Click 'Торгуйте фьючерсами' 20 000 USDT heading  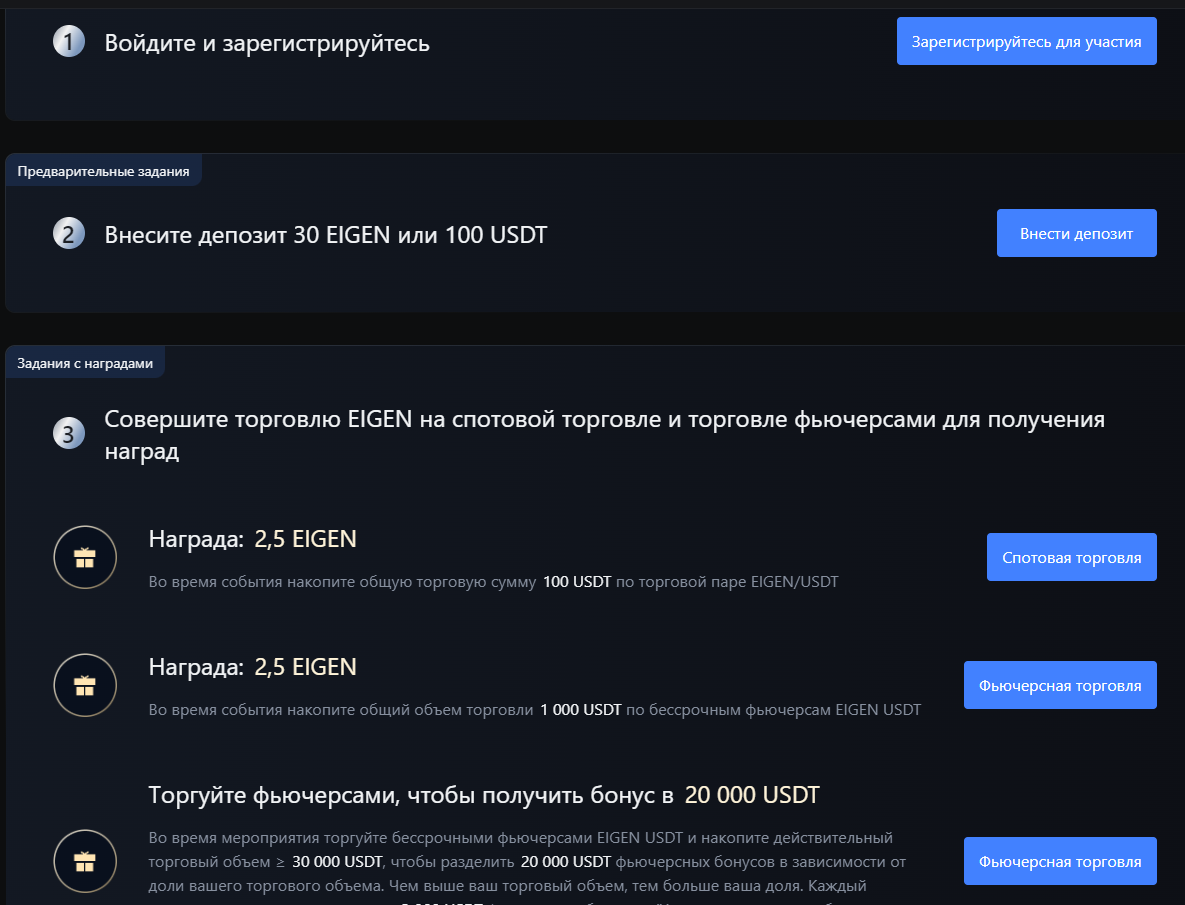click(x=484, y=795)
